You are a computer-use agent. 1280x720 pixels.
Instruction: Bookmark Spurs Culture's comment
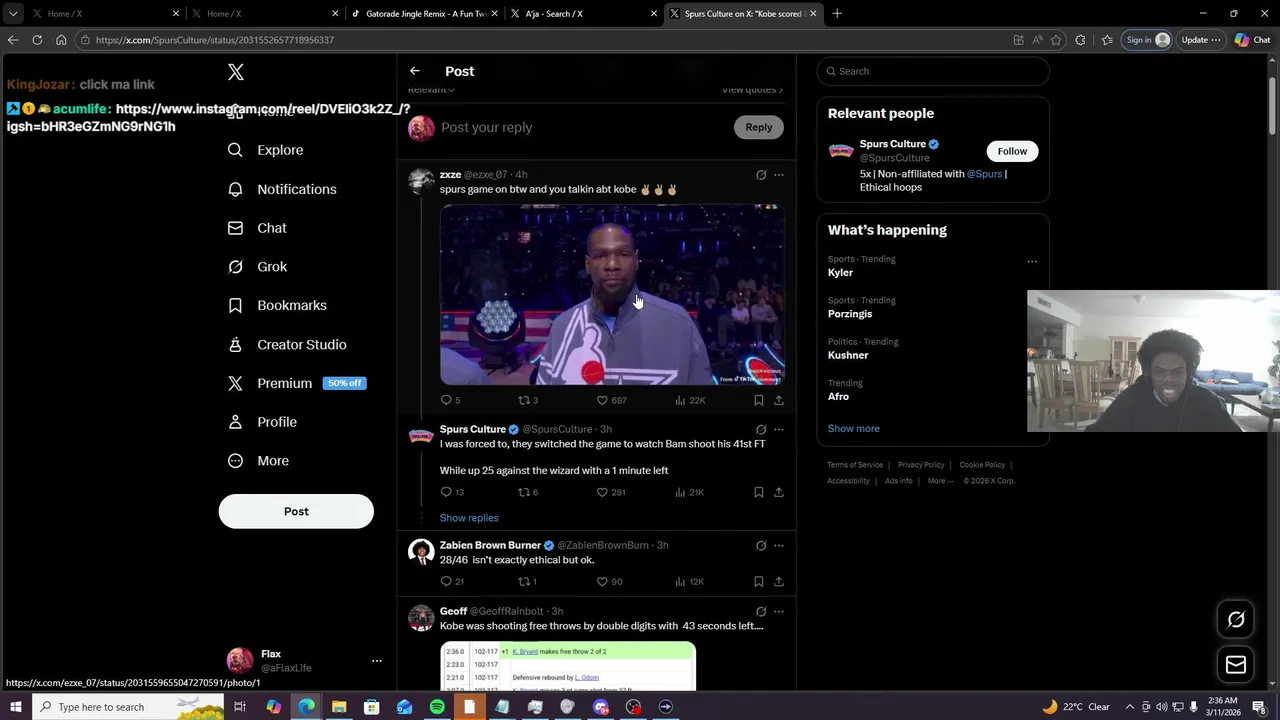759,492
